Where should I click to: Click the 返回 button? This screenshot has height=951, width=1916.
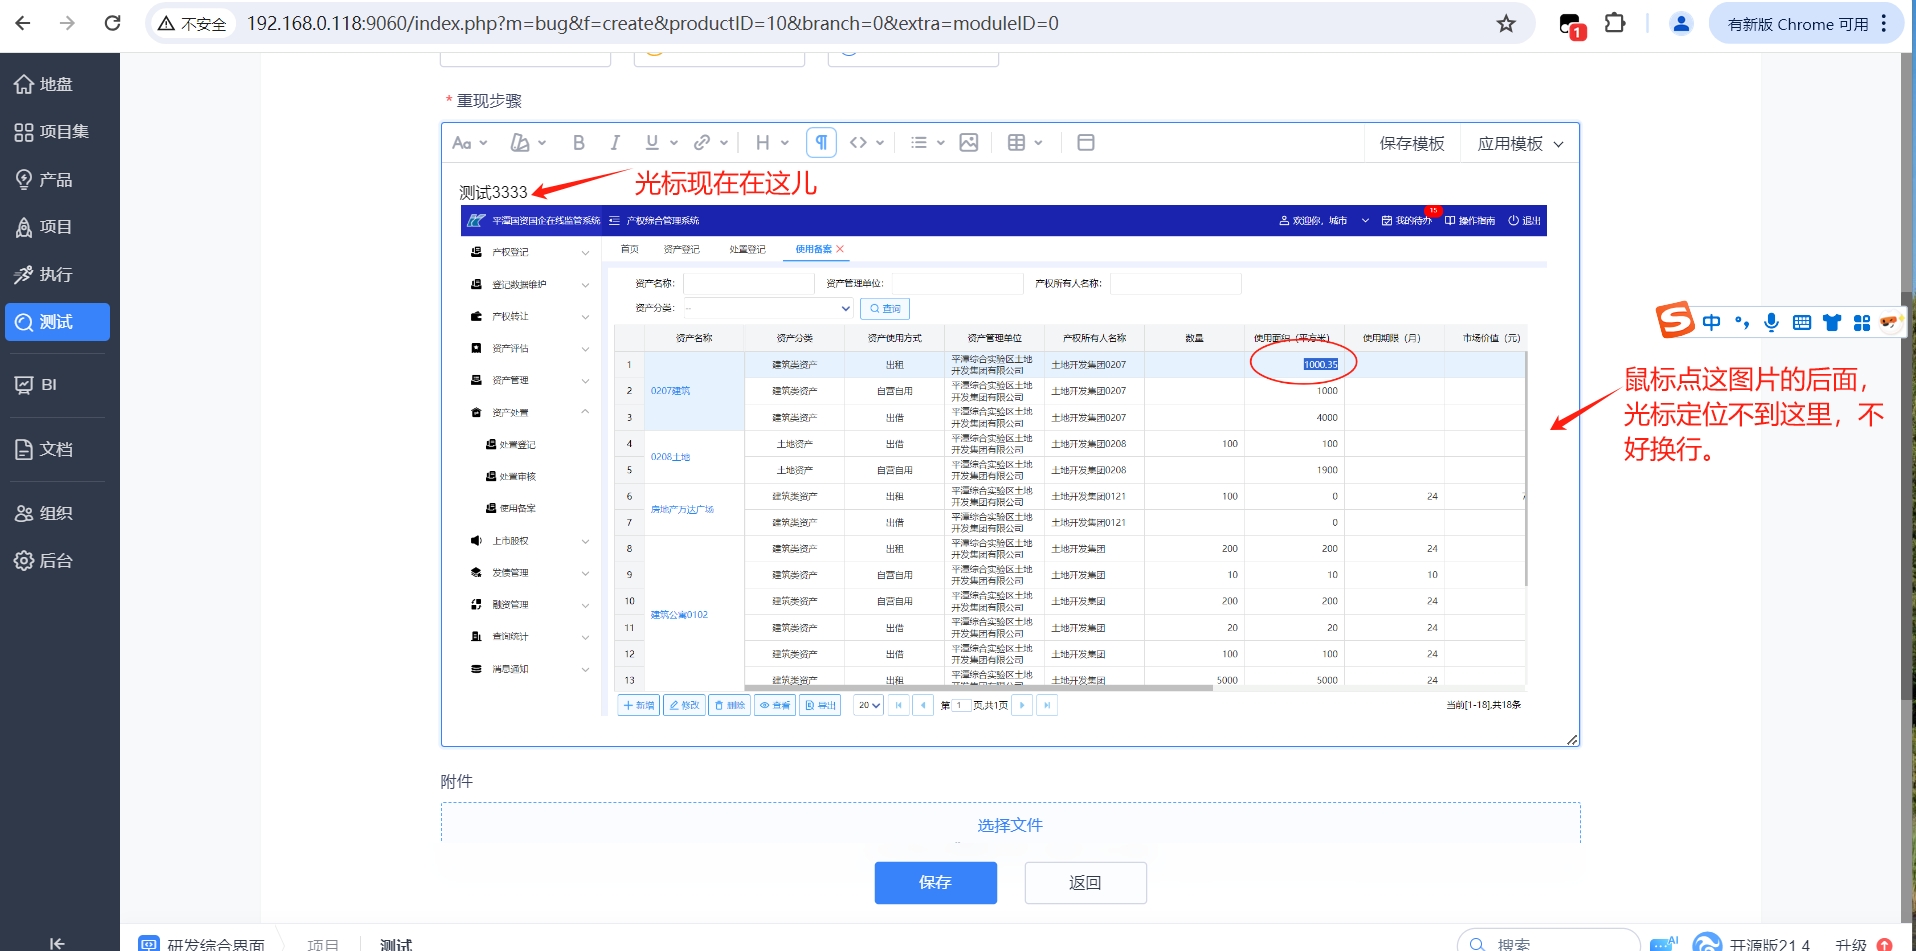[1085, 882]
